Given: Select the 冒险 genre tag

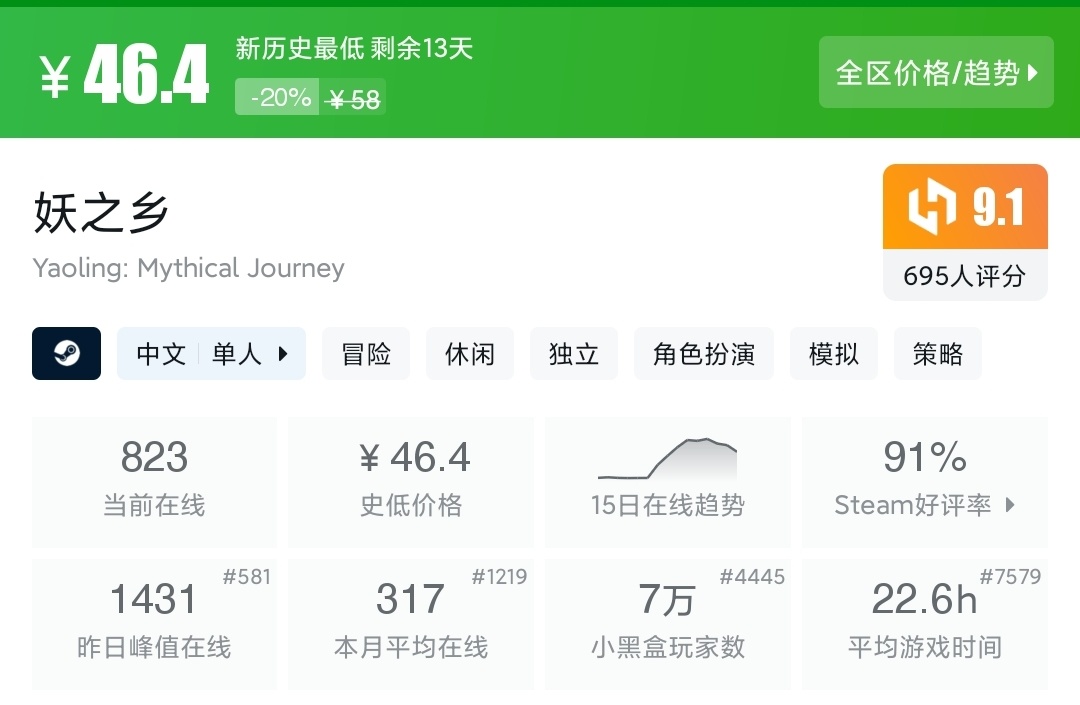Looking at the screenshot, I should tap(366, 353).
